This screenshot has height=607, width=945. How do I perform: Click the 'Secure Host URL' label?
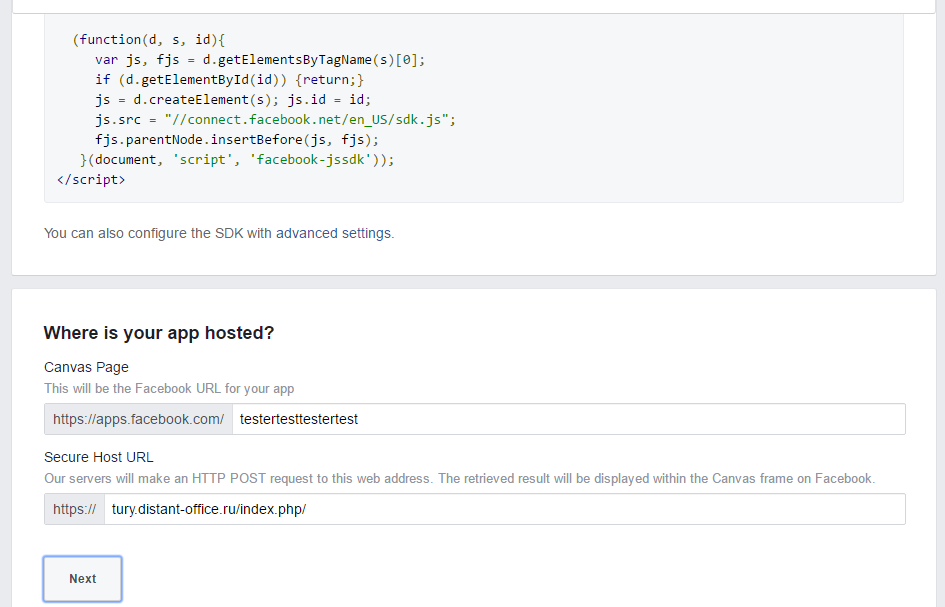tap(99, 458)
